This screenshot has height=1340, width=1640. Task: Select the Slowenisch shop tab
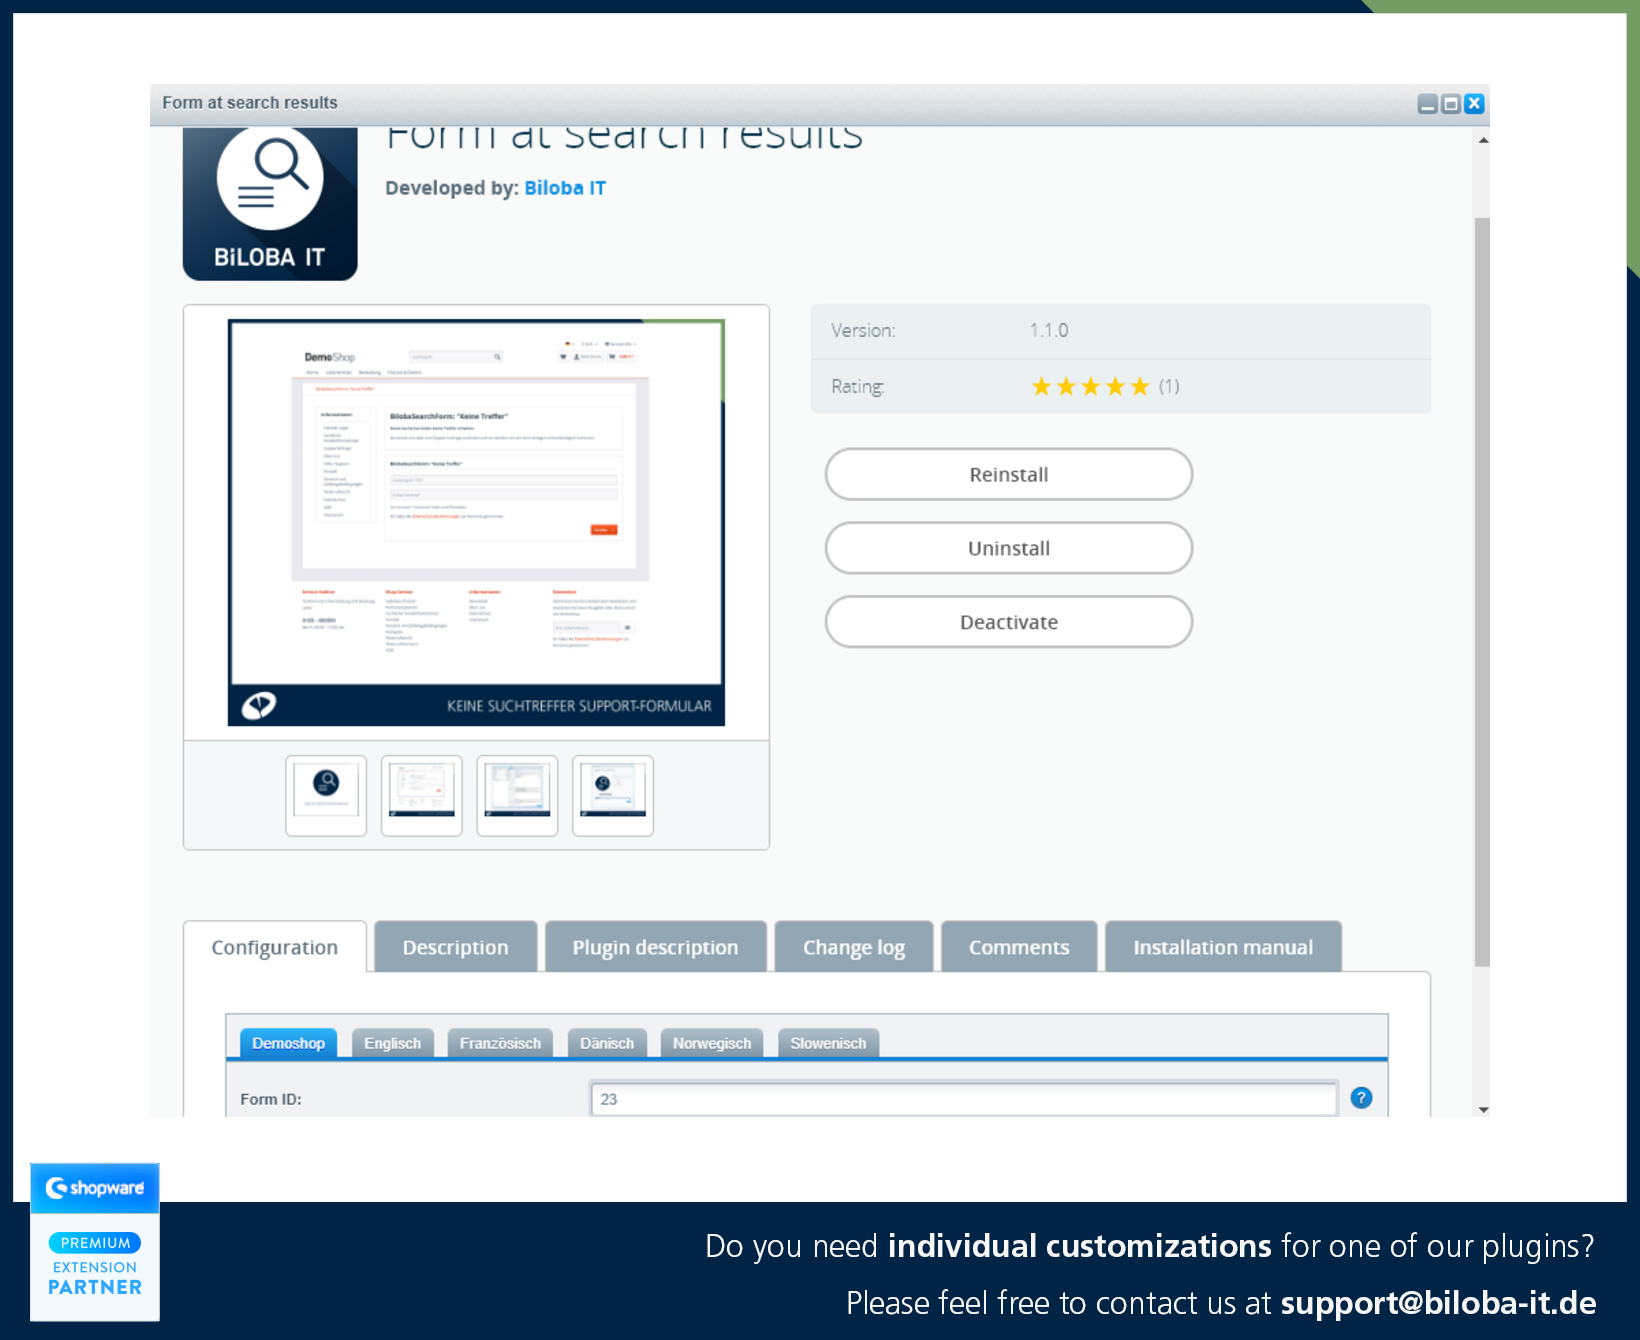828,1043
